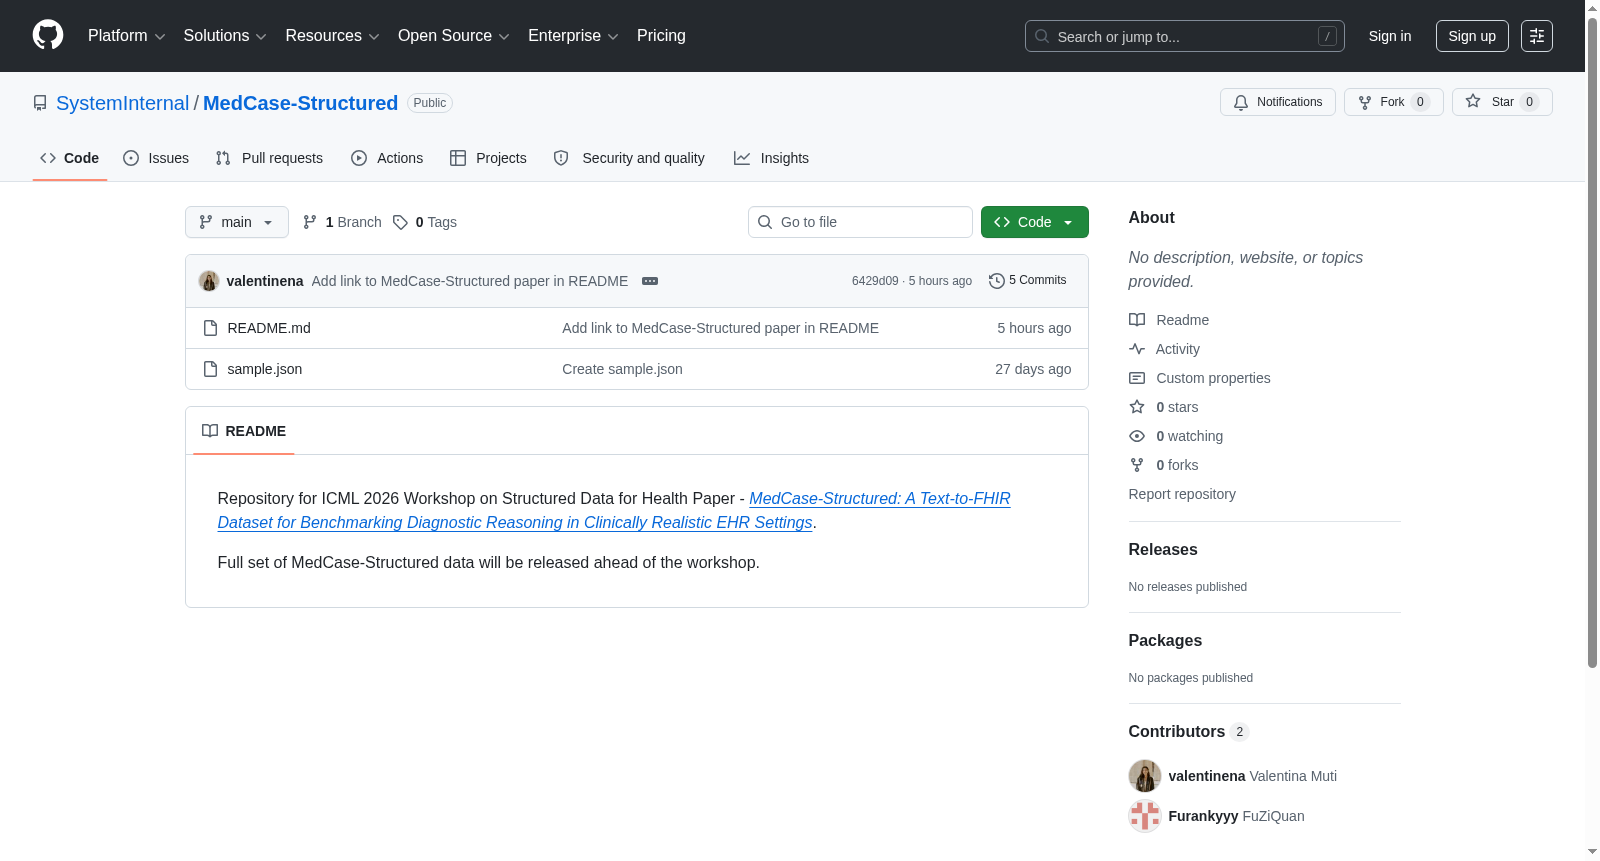
Task: Click the Sign up button
Action: point(1472,36)
